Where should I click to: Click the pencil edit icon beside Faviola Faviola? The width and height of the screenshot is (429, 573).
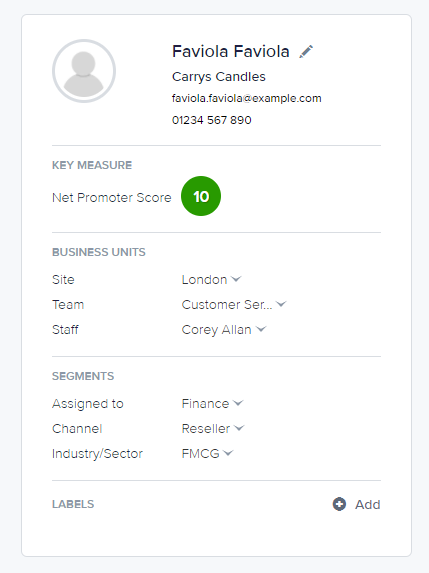click(x=306, y=52)
